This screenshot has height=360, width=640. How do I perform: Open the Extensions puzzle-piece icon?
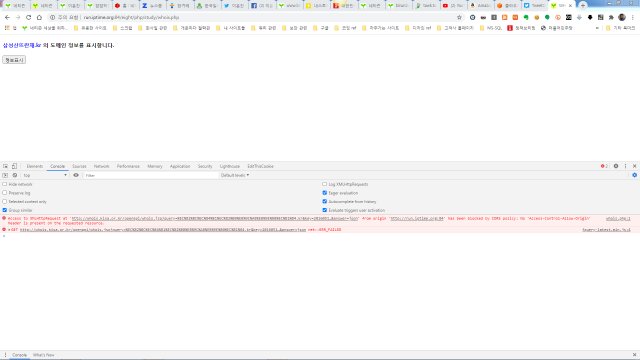pos(611,18)
